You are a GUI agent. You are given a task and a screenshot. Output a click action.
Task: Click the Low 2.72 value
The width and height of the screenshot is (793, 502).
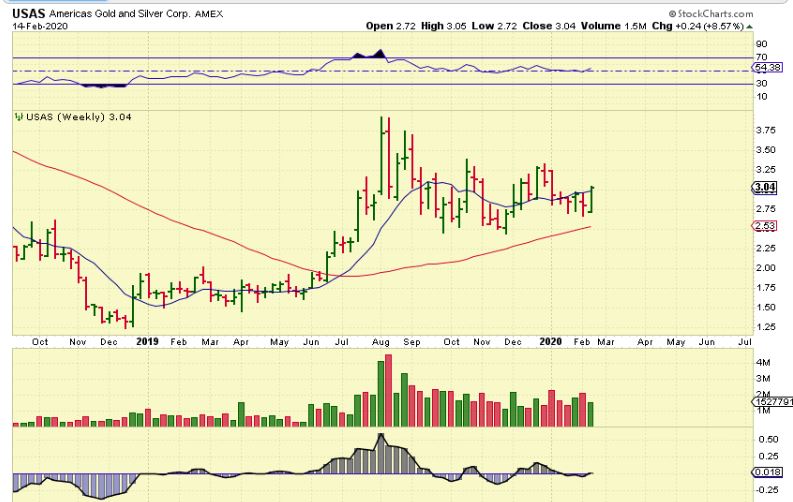[x=494, y=26]
